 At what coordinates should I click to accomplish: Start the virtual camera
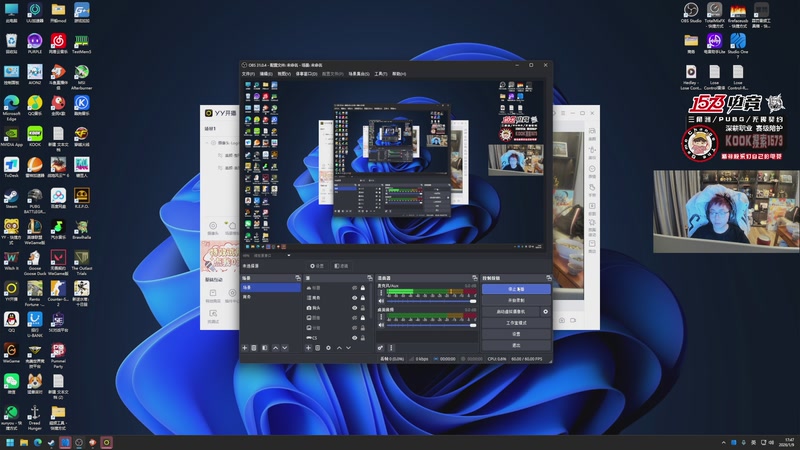[511, 312]
